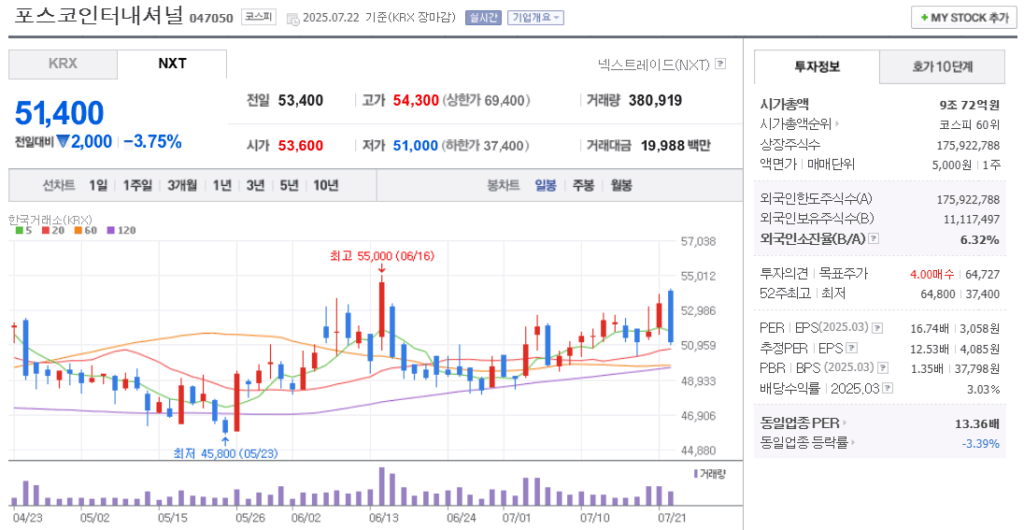1024x530 pixels.
Task: Click the 60-day moving average legend marker
Action: pyautogui.click(x=78, y=230)
